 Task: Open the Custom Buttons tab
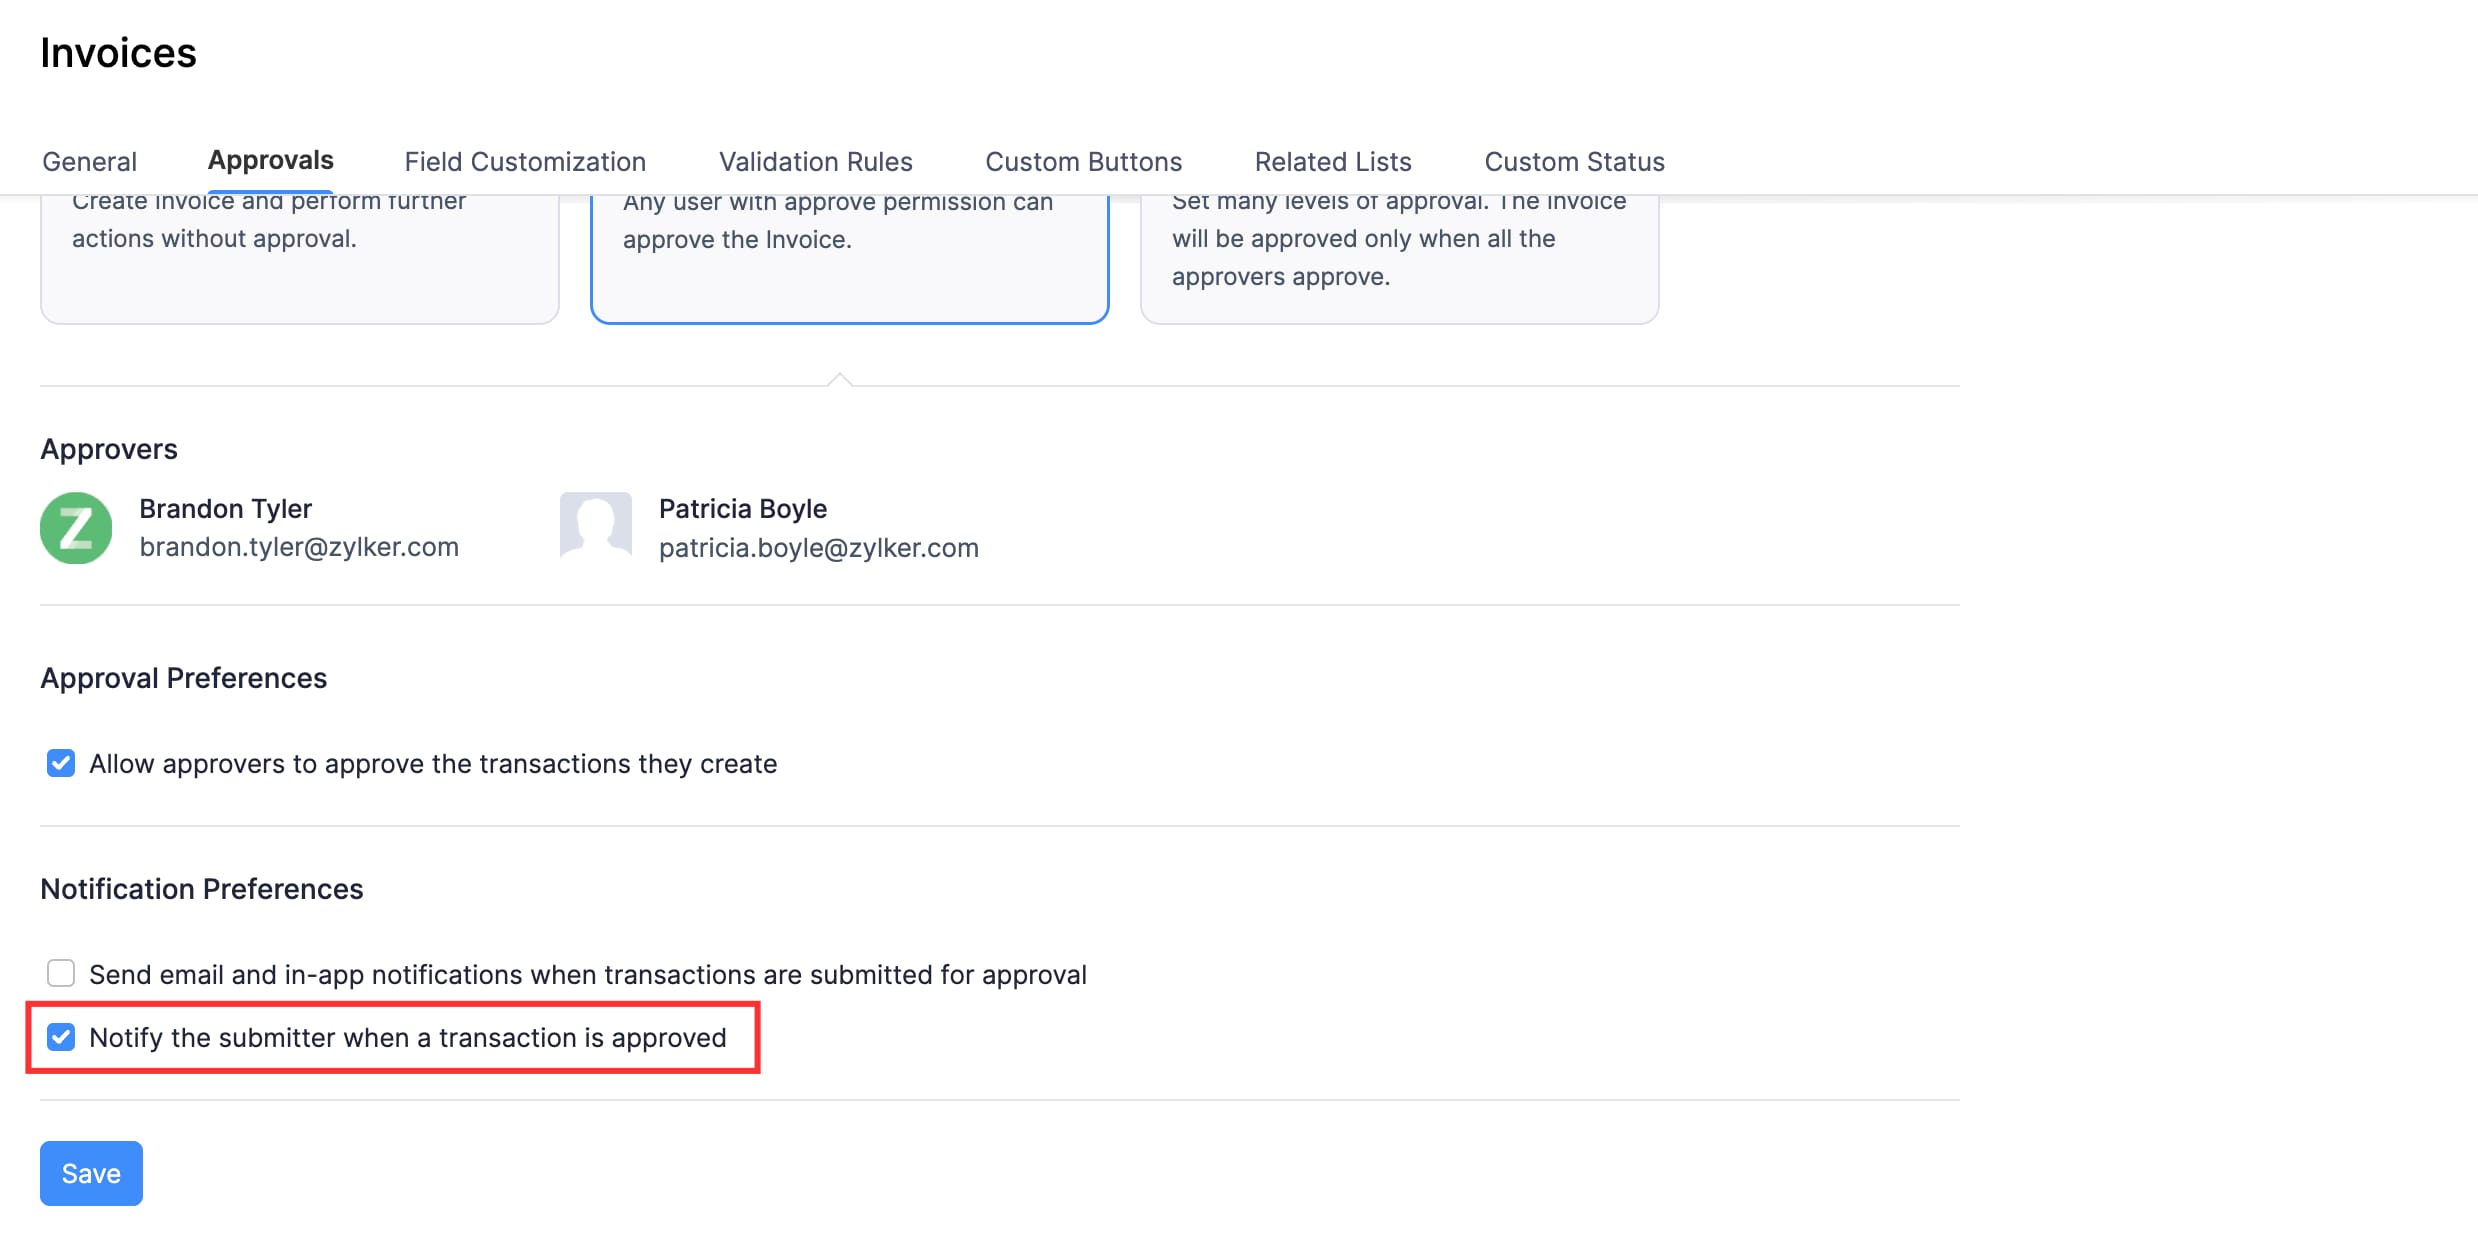1083,161
